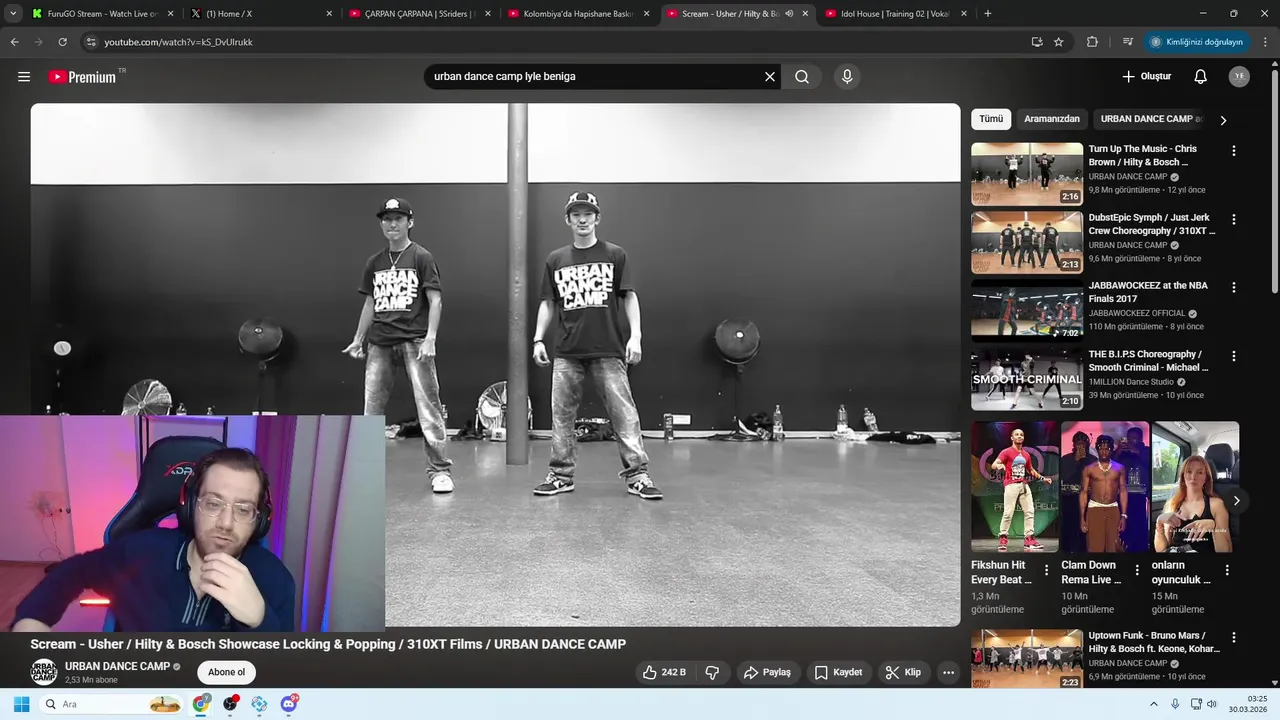Open media controls icon in browser toolbar
This screenshot has height=720, width=1280.
[1128, 42]
